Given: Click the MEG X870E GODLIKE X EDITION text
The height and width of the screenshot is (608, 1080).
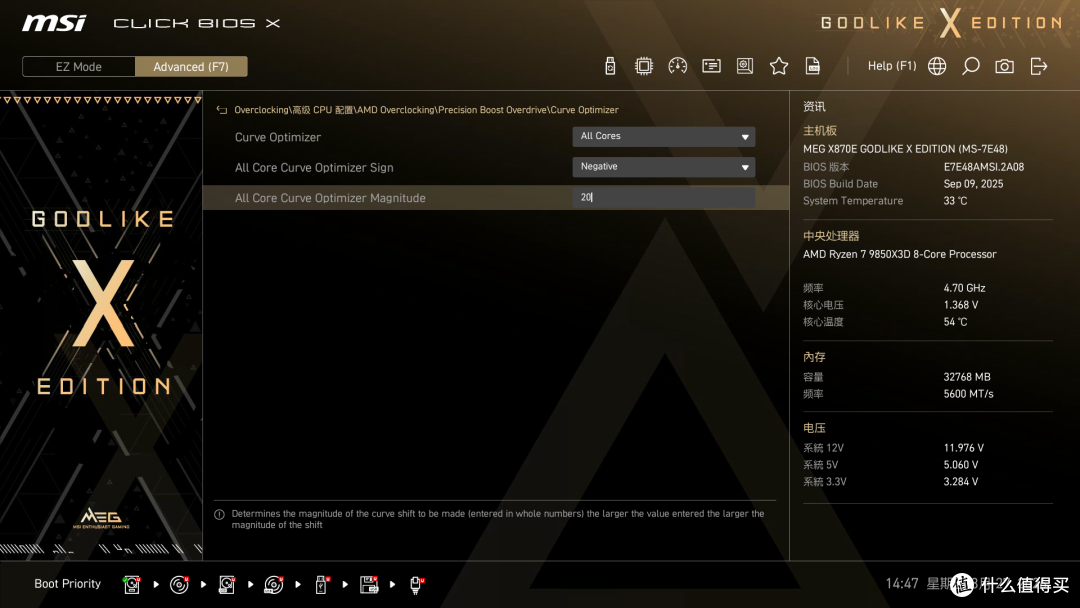Looking at the screenshot, I should pyautogui.click(x=905, y=149).
